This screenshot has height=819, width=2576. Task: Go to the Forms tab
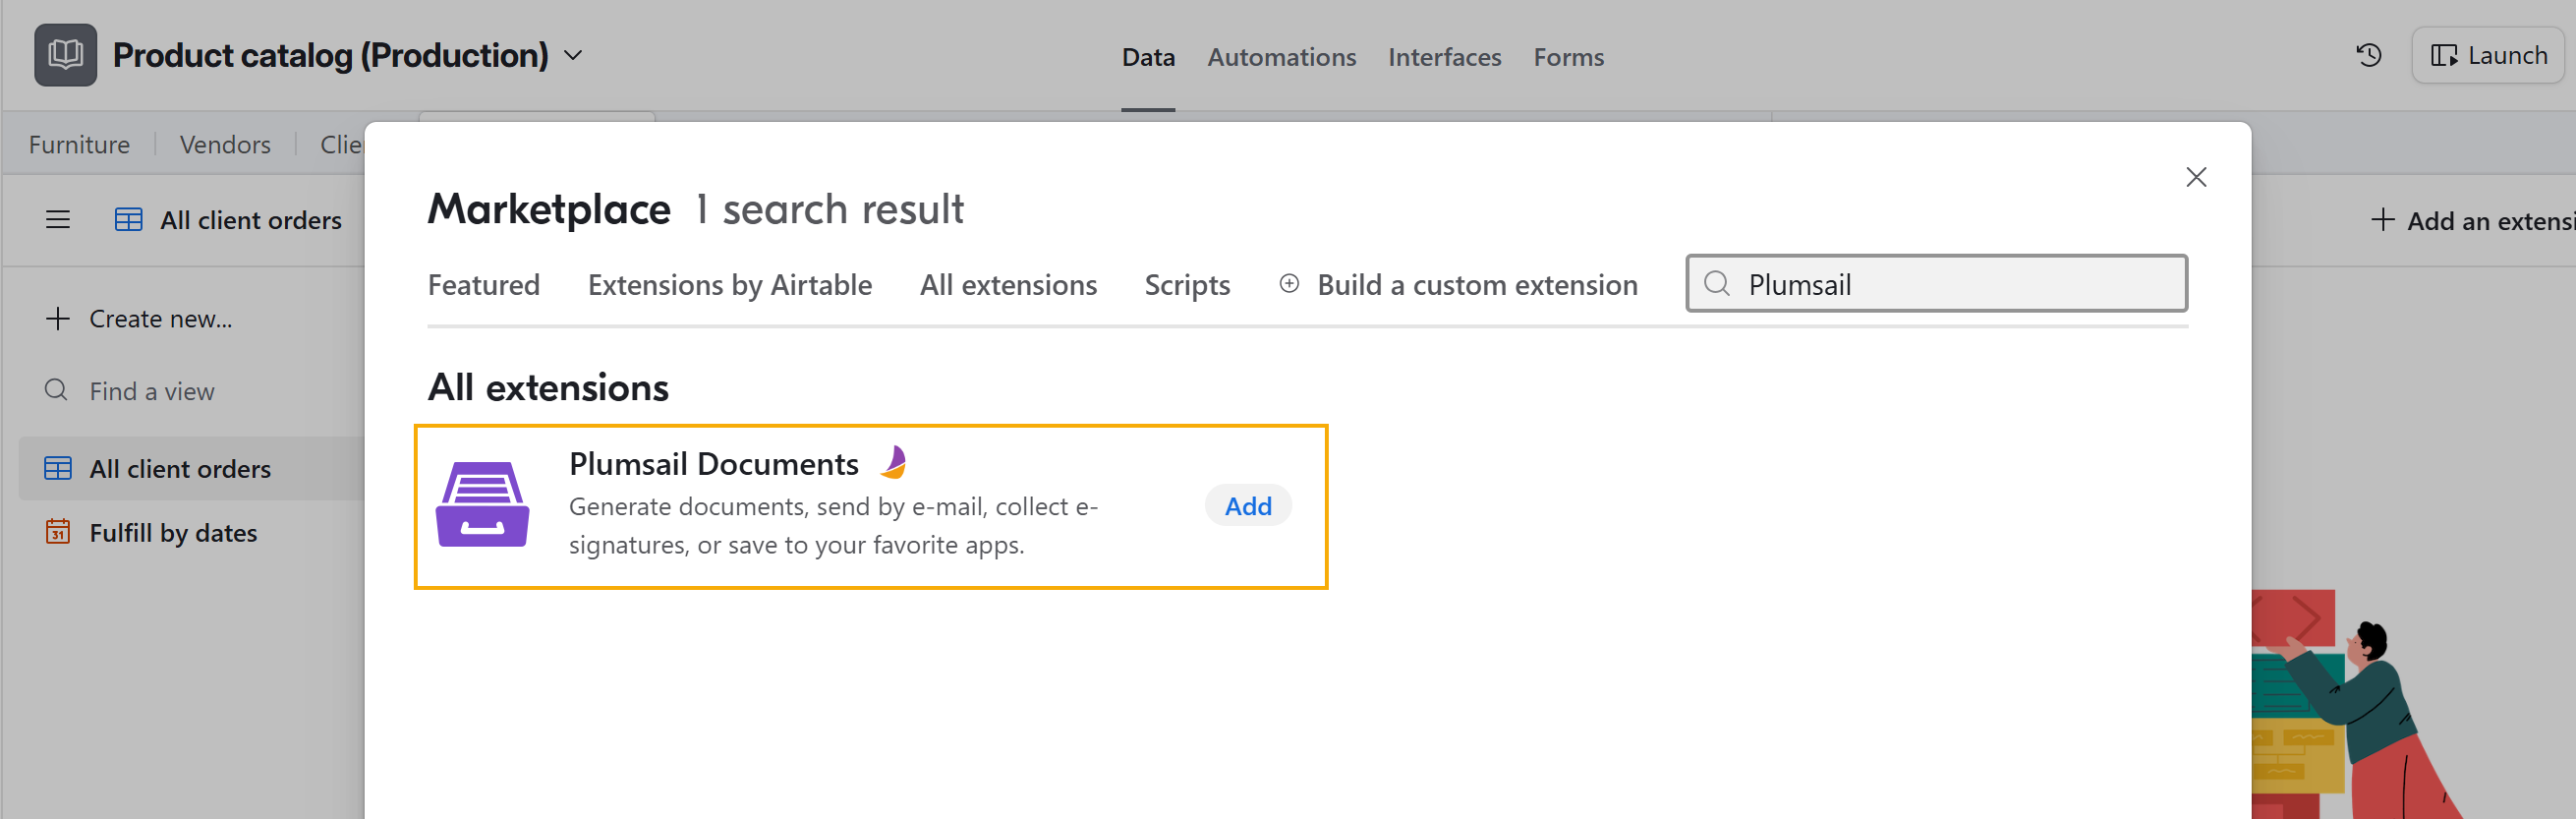[1568, 57]
